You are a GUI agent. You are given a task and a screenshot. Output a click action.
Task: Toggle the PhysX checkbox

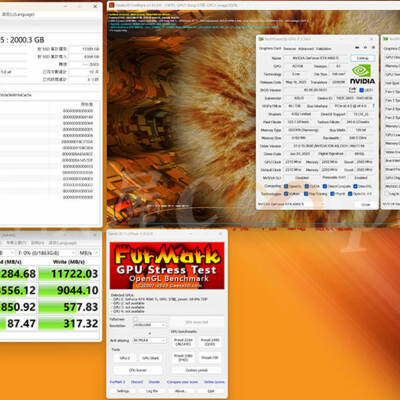(332, 194)
